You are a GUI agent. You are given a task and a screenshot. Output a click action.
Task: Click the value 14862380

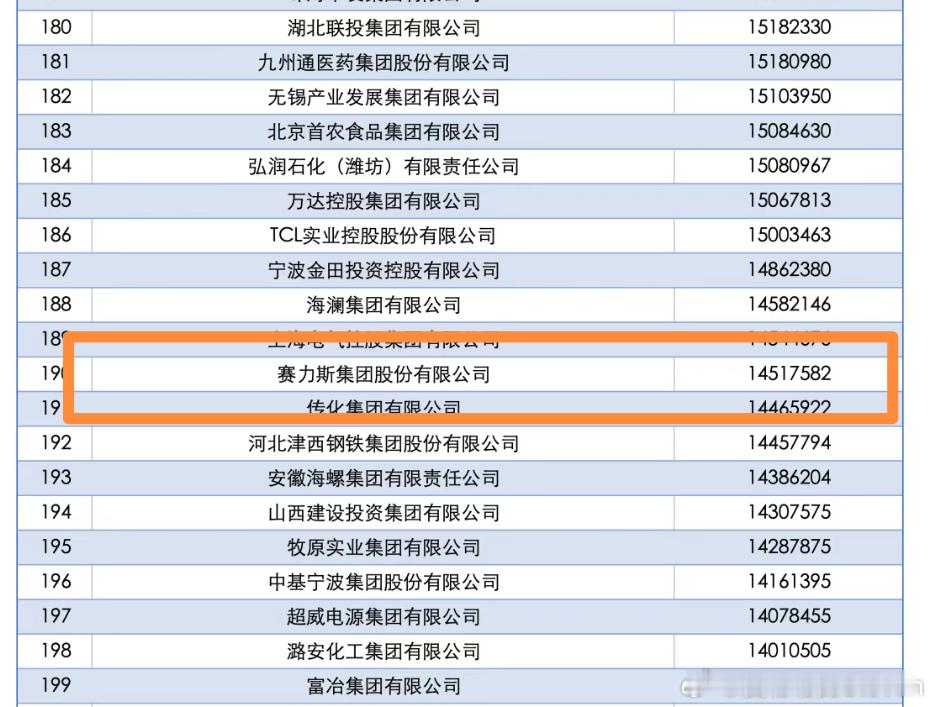click(789, 270)
